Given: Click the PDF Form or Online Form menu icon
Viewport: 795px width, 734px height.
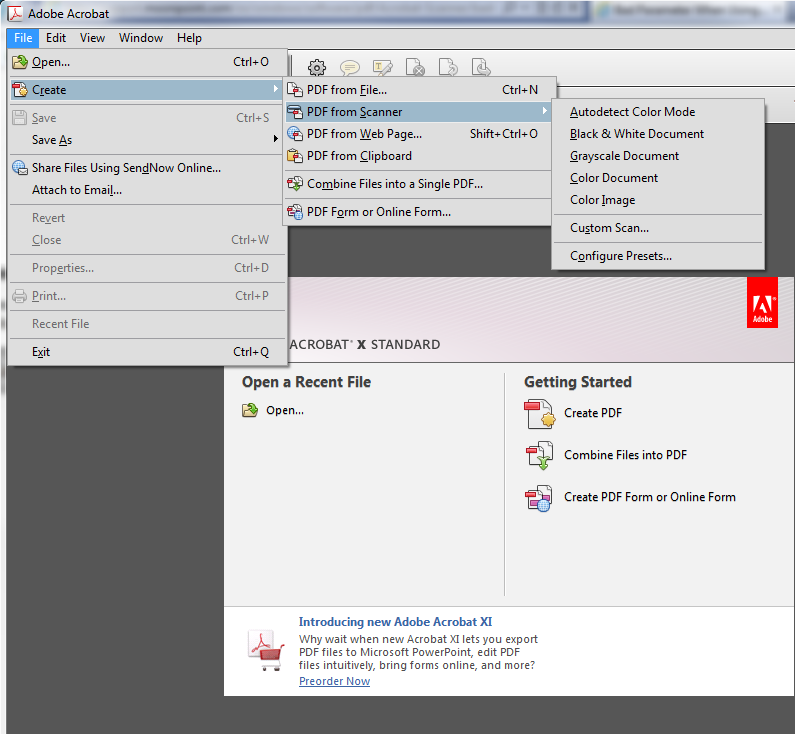Looking at the screenshot, I should point(295,211).
